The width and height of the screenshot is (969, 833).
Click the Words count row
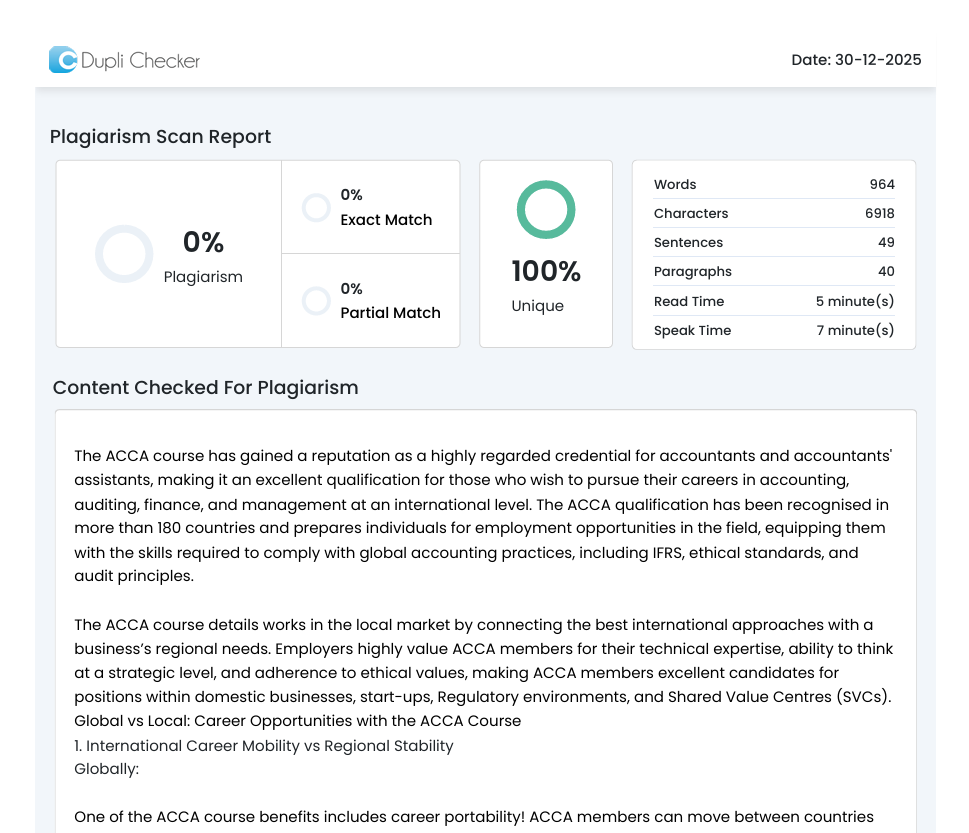pyautogui.click(x=773, y=185)
